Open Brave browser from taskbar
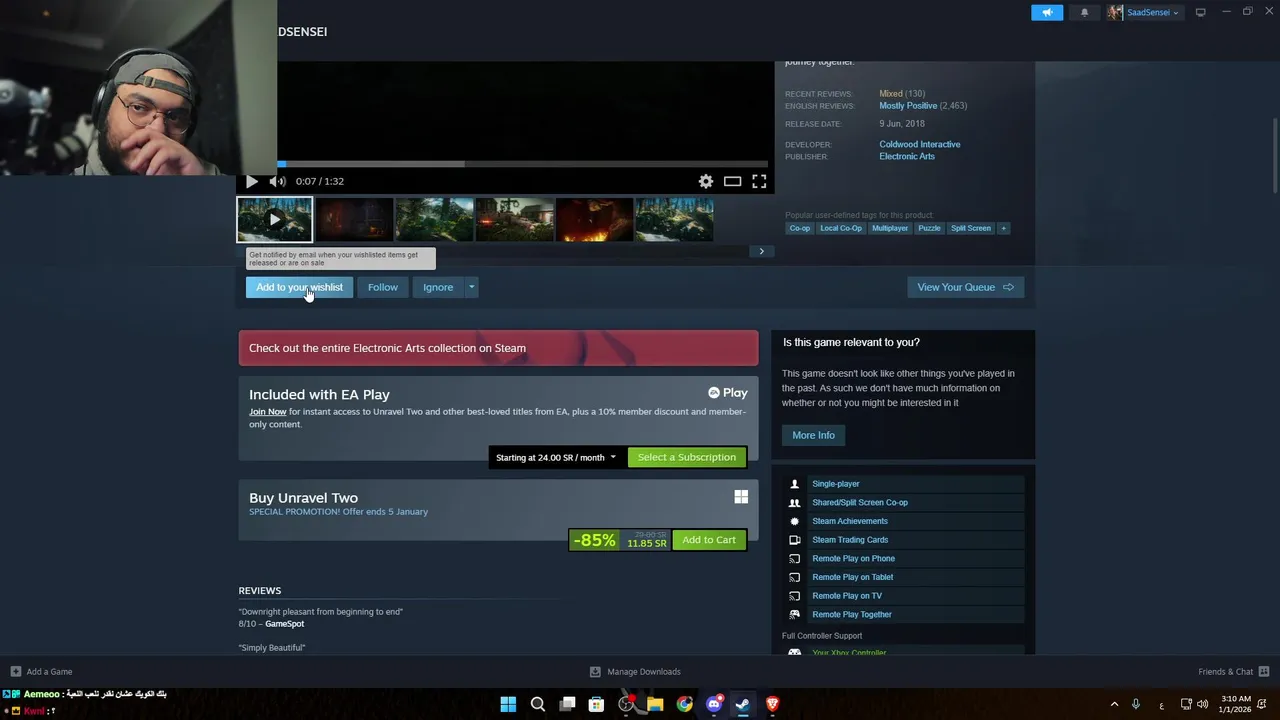Viewport: 1280px width, 720px height. (x=772, y=704)
